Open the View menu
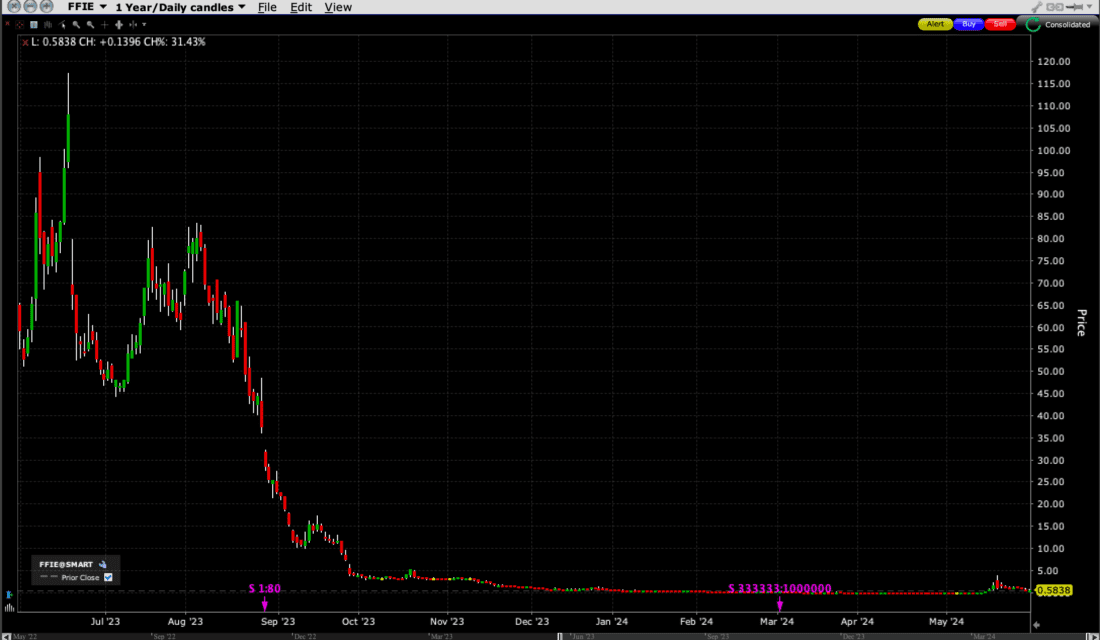The image size is (1100, 640). tap(338, 6)
